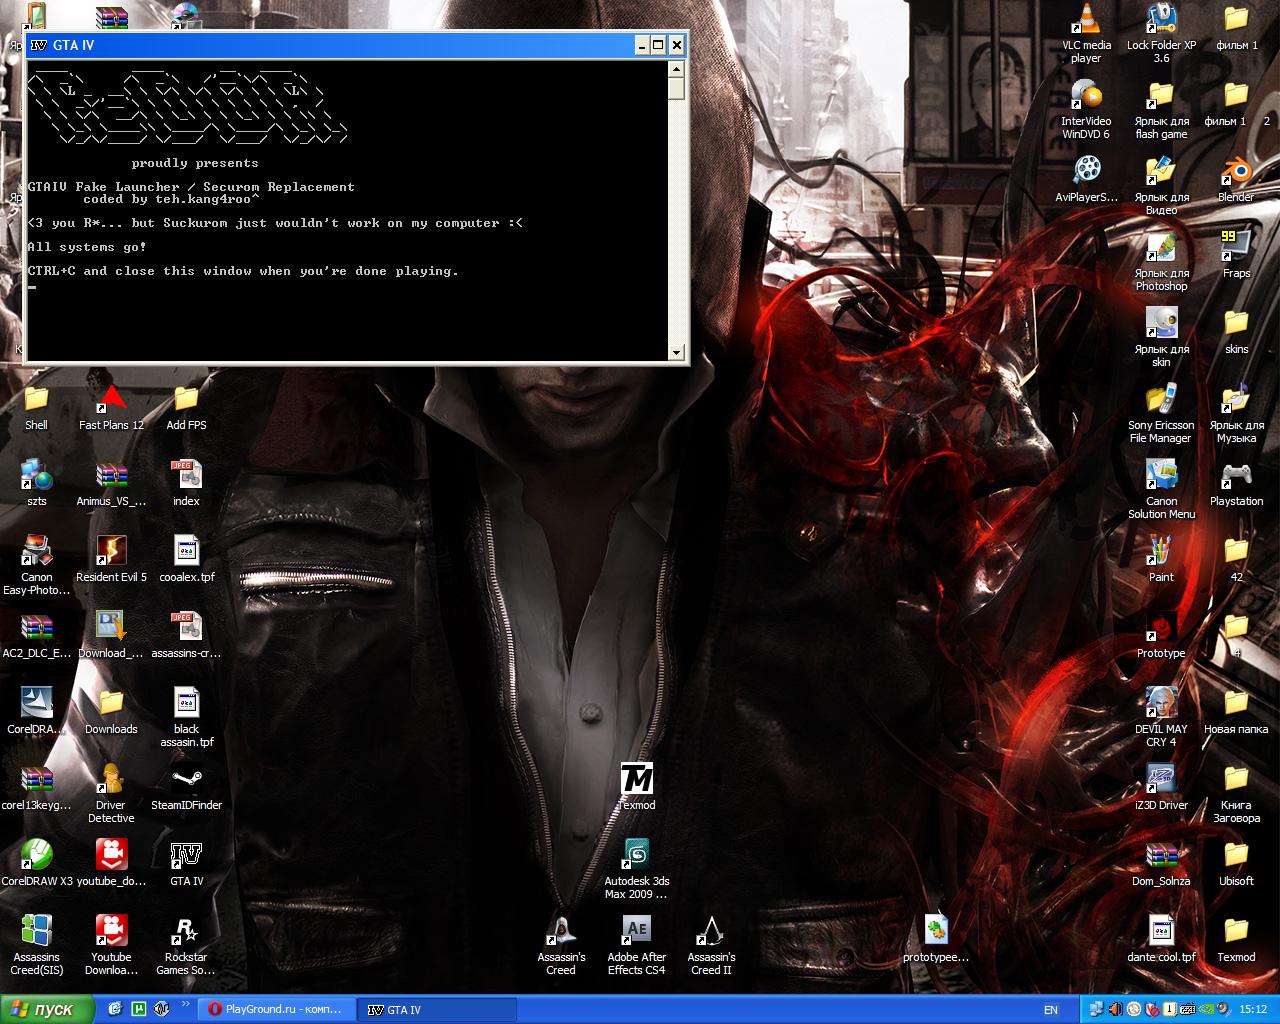Select the corel13keyg archive icon
1280x1024 pixels.
[x=37, y=786]
